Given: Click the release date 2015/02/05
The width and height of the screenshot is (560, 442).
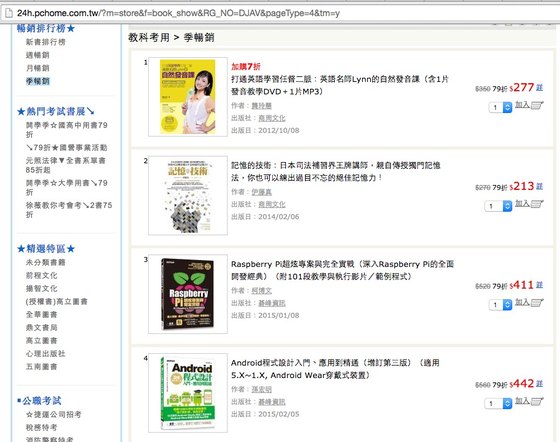Looking at the screenshot, I should (x=279, y=414).
